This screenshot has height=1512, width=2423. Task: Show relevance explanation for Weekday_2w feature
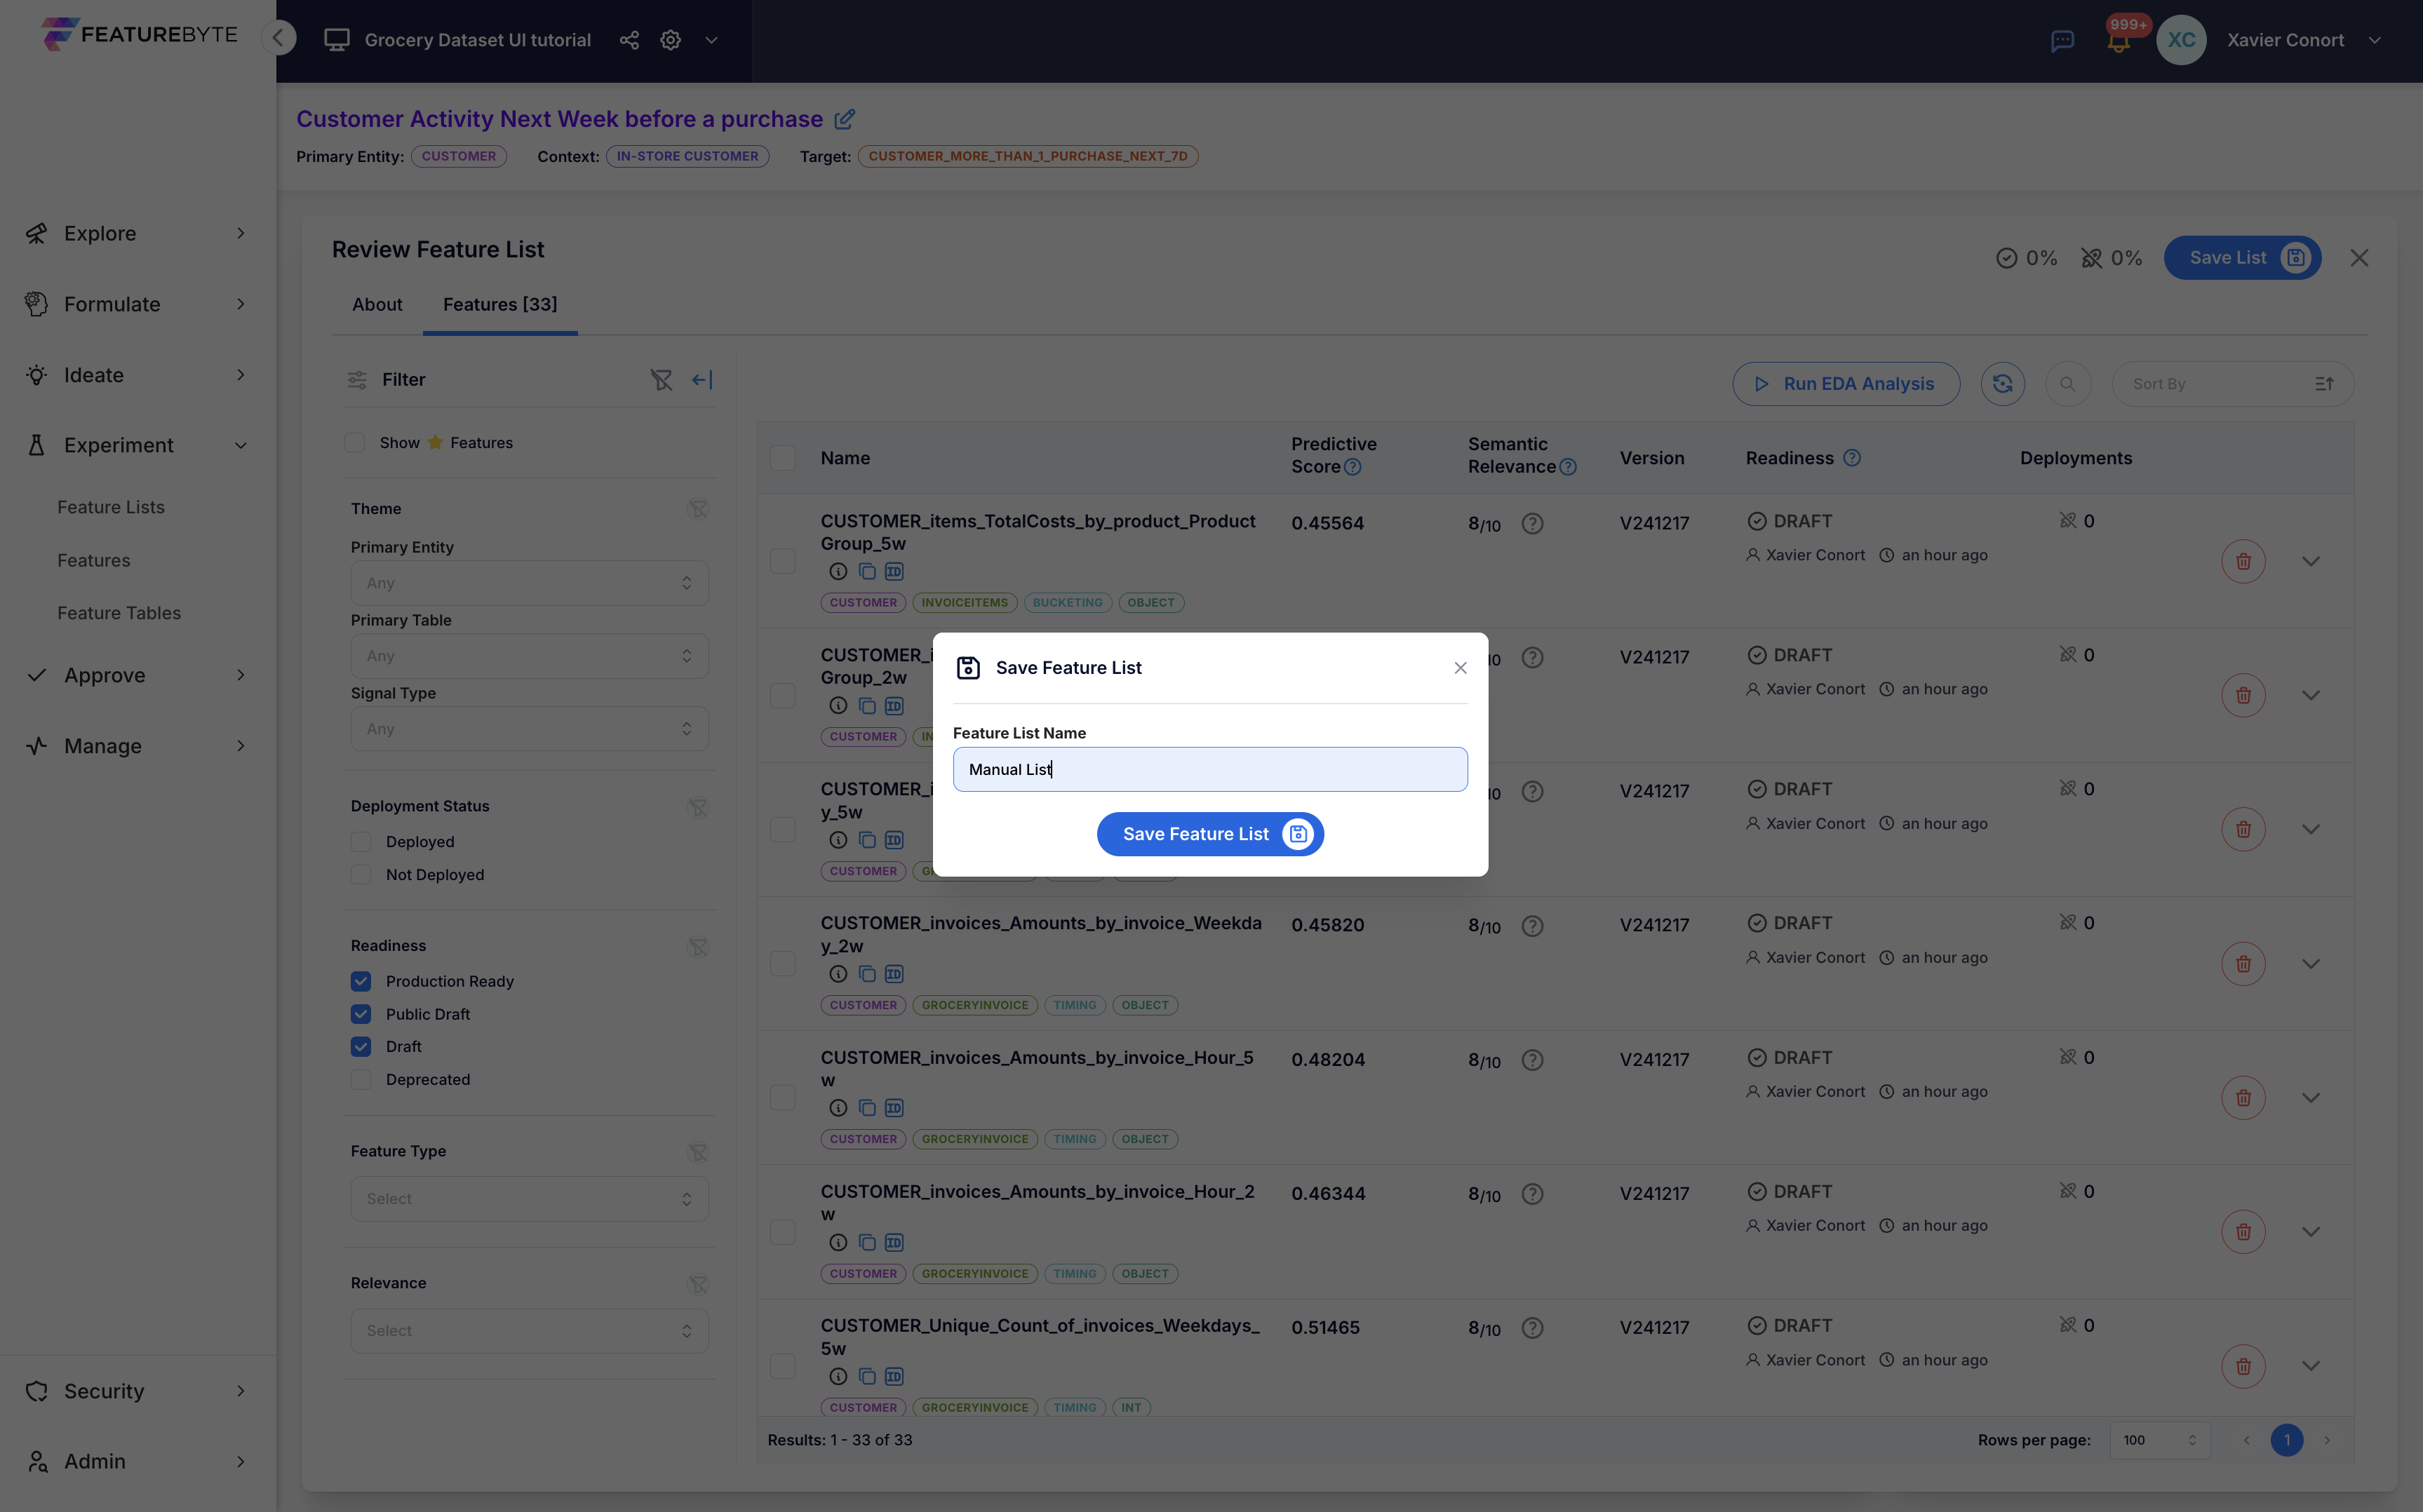pos(1532,926)
